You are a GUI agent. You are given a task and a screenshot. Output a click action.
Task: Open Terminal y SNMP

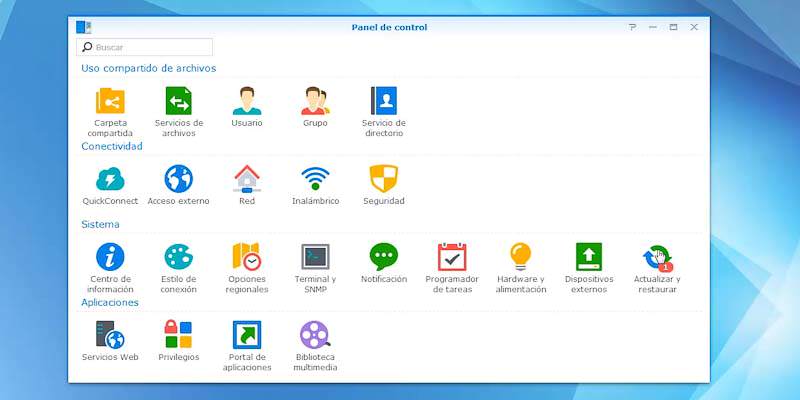point(315,257)
